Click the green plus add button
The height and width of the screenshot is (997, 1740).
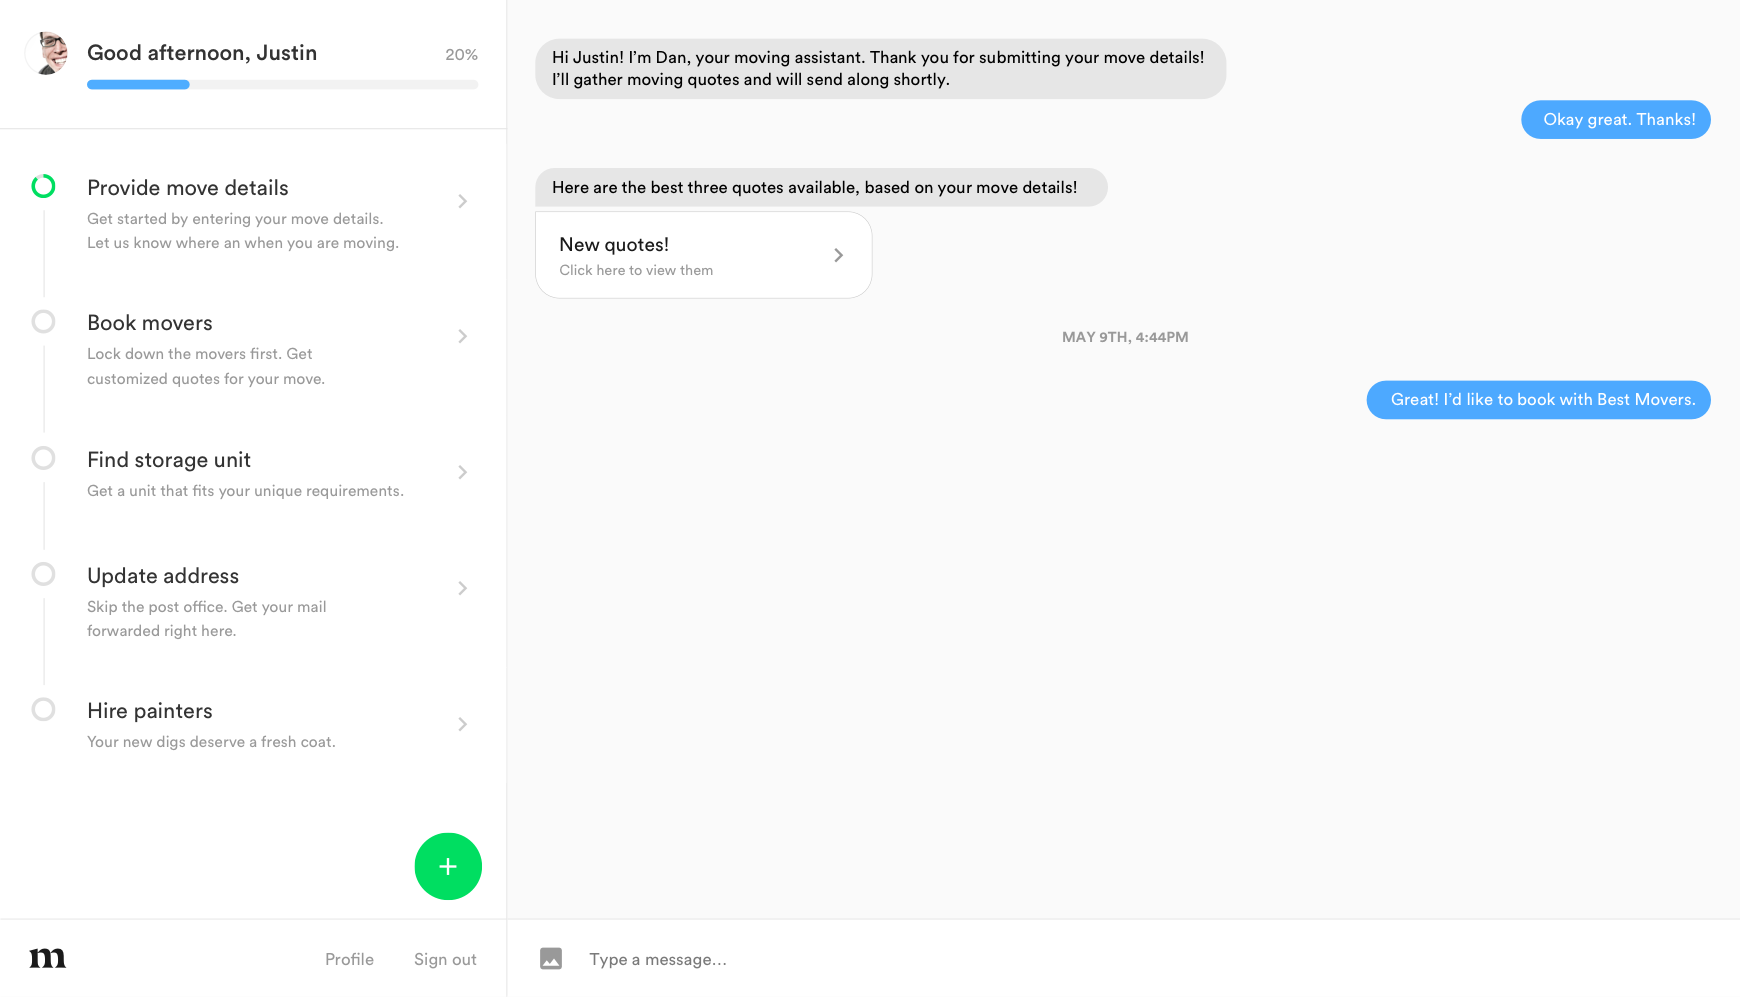click(x=448, y=866)
